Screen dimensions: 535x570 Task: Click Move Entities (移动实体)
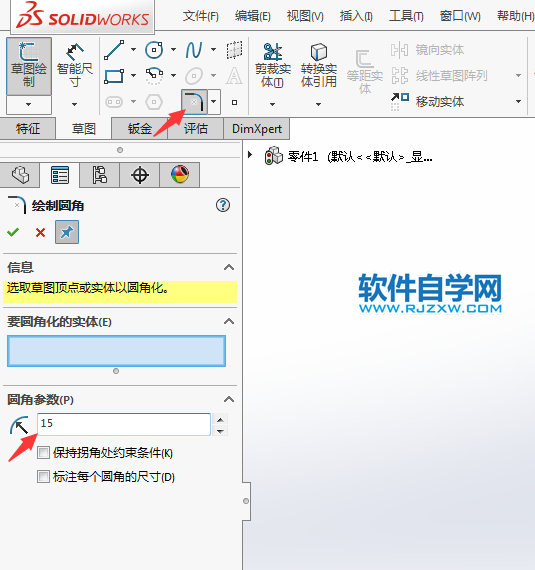[x=427, y=101]
